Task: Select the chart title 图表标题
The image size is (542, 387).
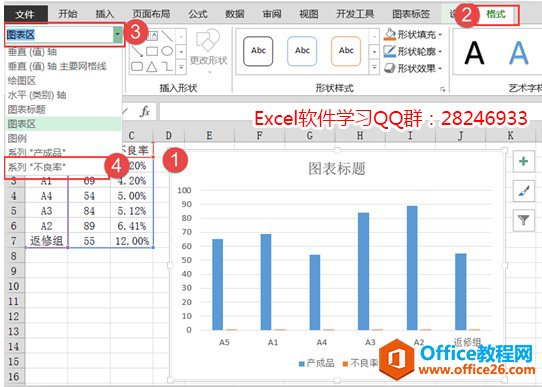Action: [337, 169]
